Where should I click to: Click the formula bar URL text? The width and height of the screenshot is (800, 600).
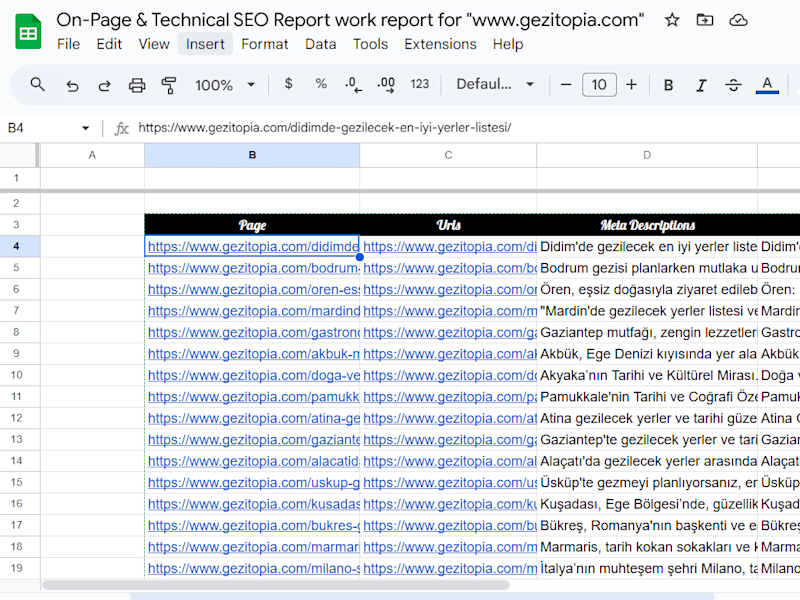pos(325,128)
